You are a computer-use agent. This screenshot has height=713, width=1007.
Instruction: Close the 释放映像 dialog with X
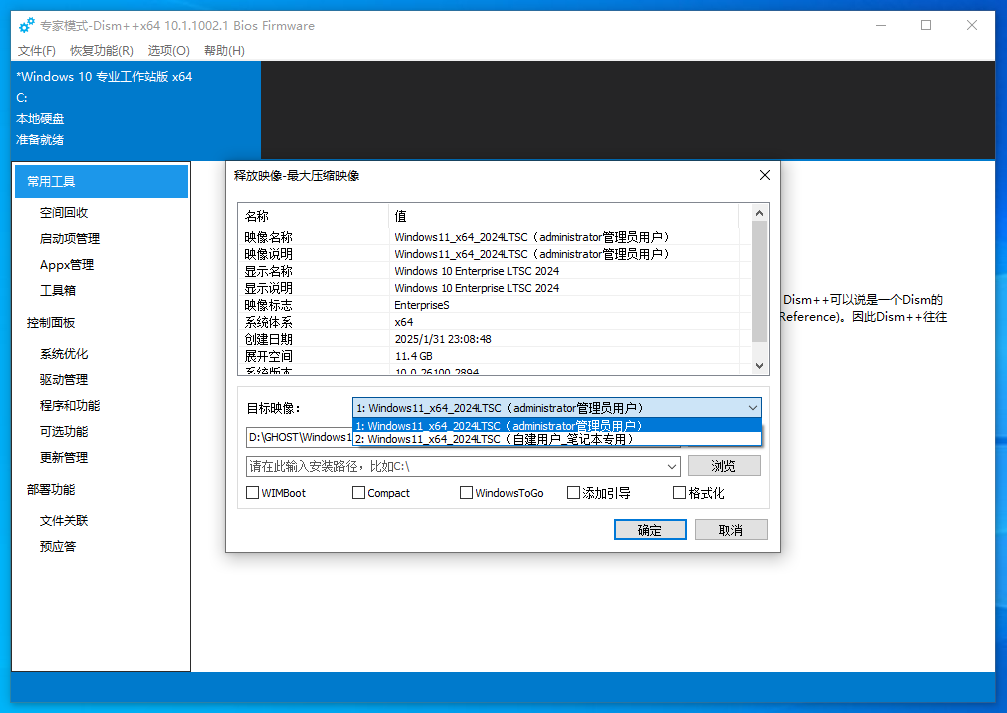click(765, 175)
